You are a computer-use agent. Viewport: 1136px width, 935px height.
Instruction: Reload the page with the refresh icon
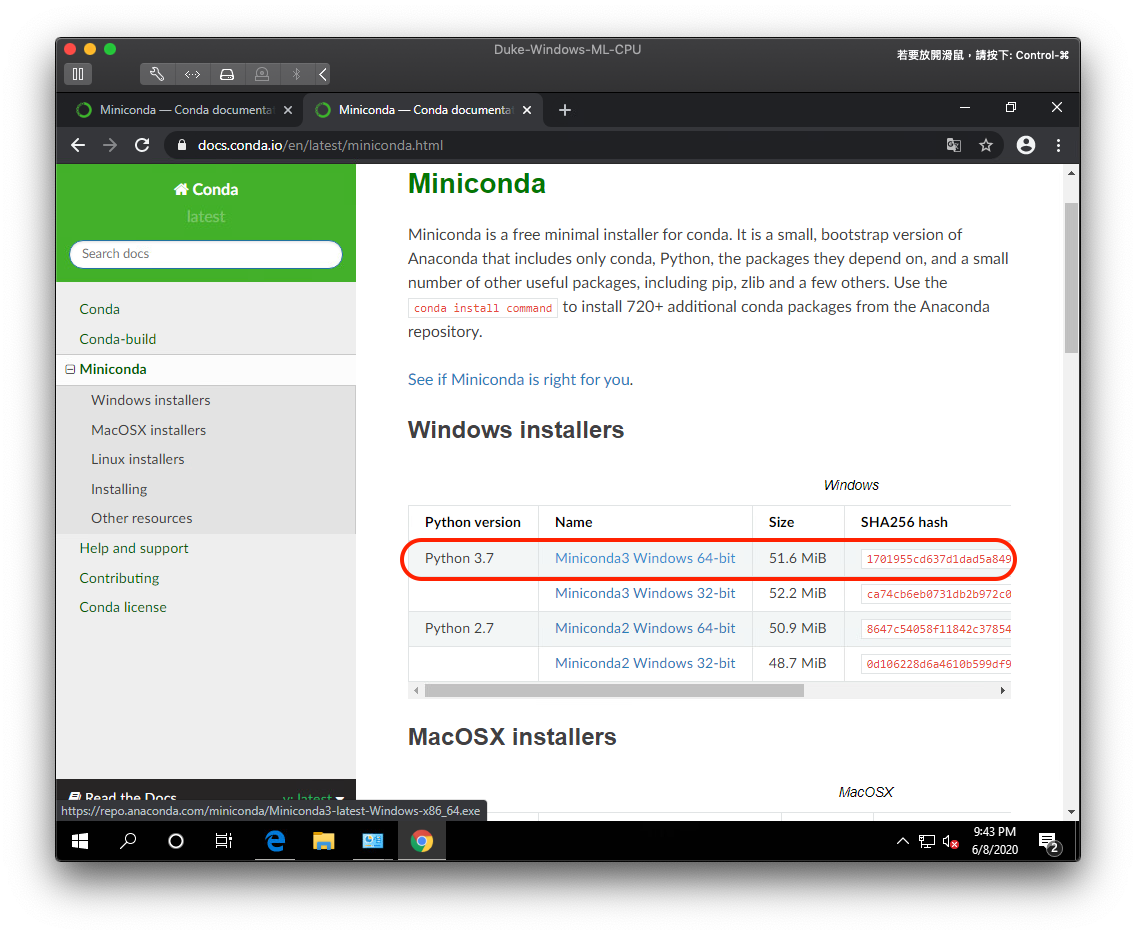click(142, 145)
